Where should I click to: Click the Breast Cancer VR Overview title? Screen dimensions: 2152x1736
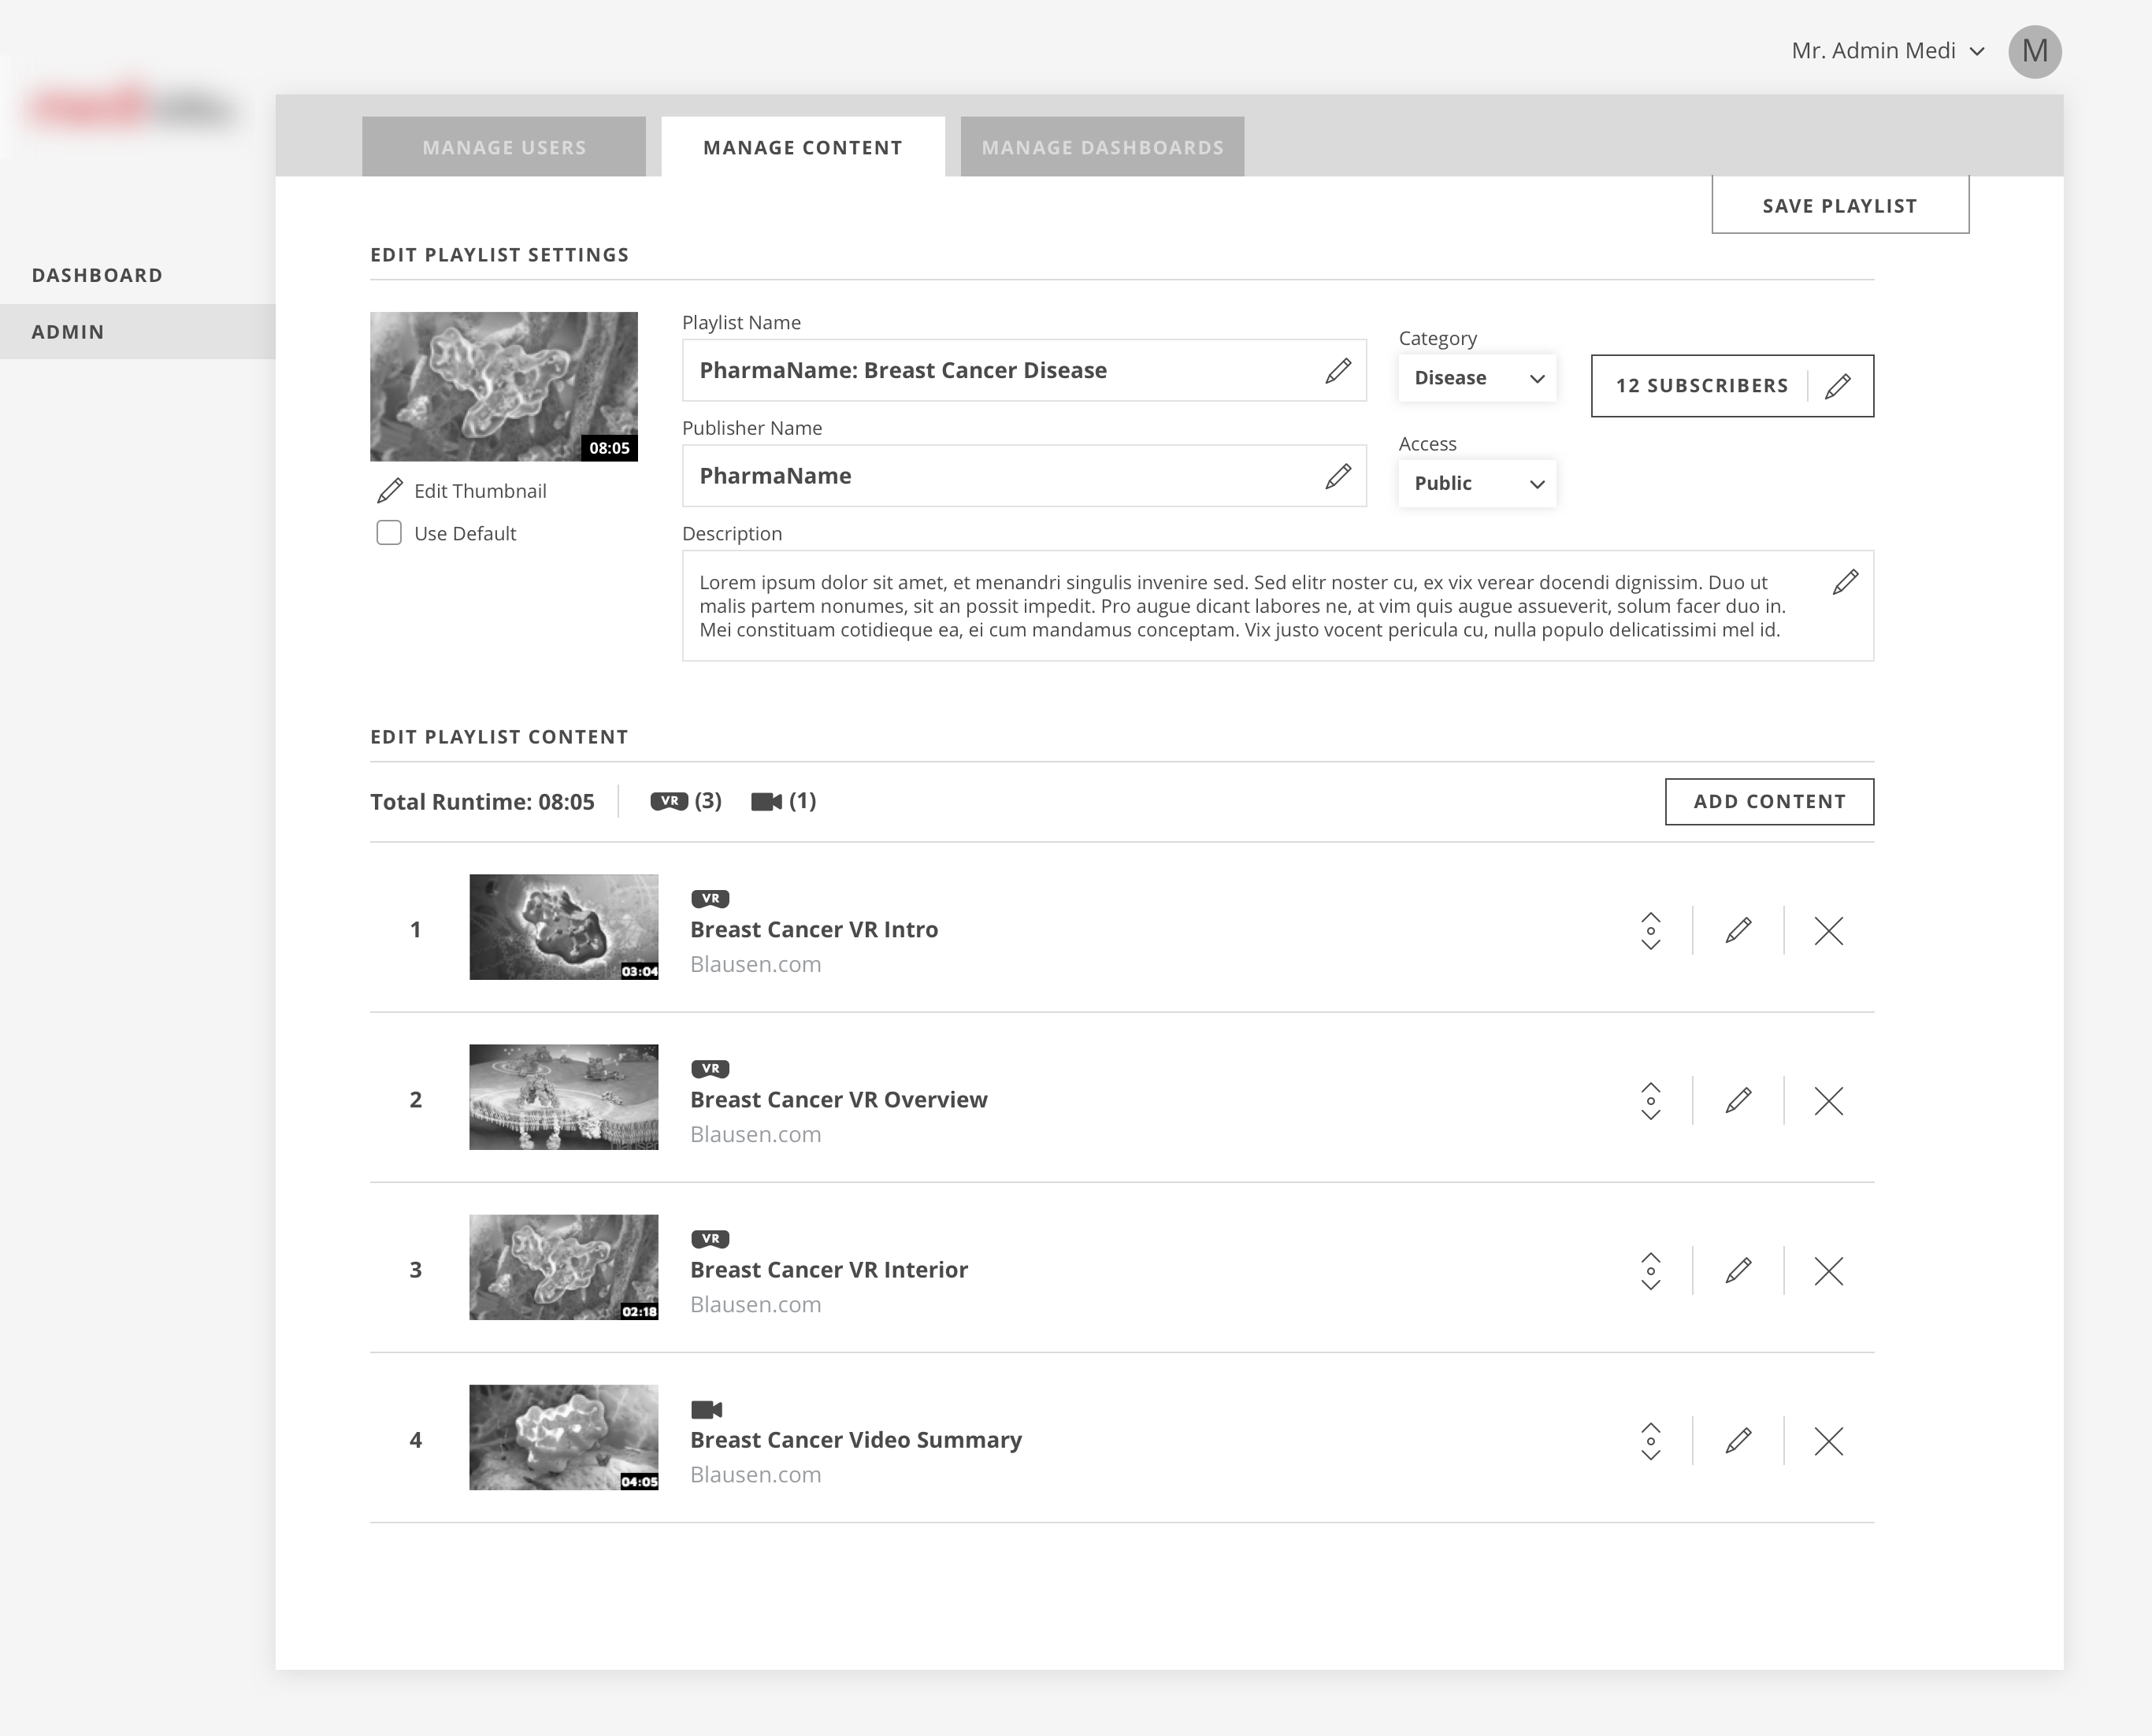[839, 1100]
